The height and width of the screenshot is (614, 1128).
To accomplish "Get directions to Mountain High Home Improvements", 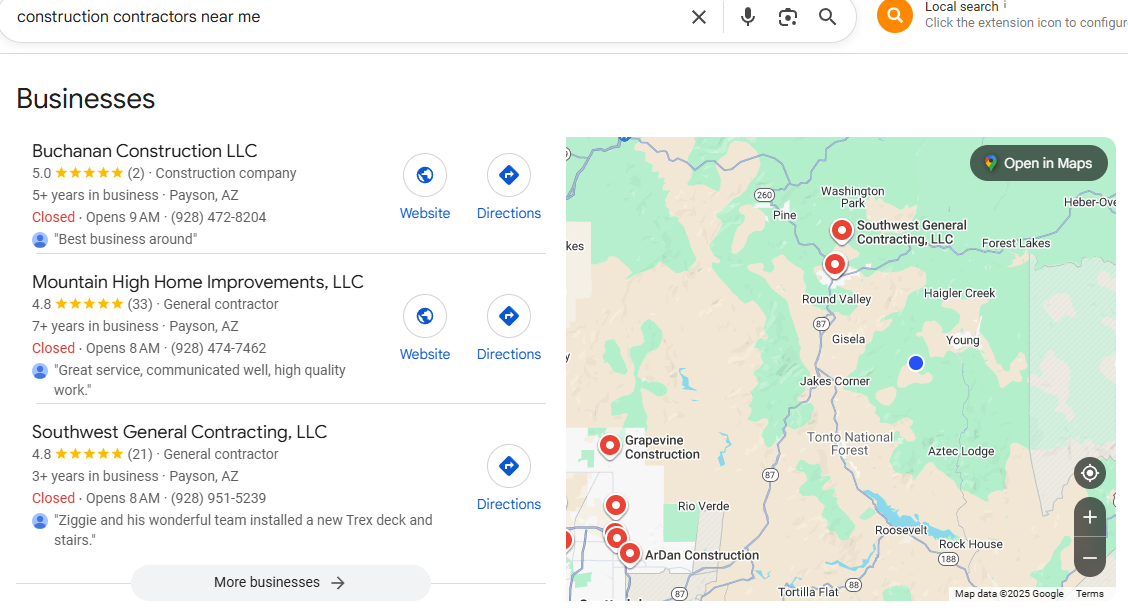I will pyautogui.click(x=508, y=328).
